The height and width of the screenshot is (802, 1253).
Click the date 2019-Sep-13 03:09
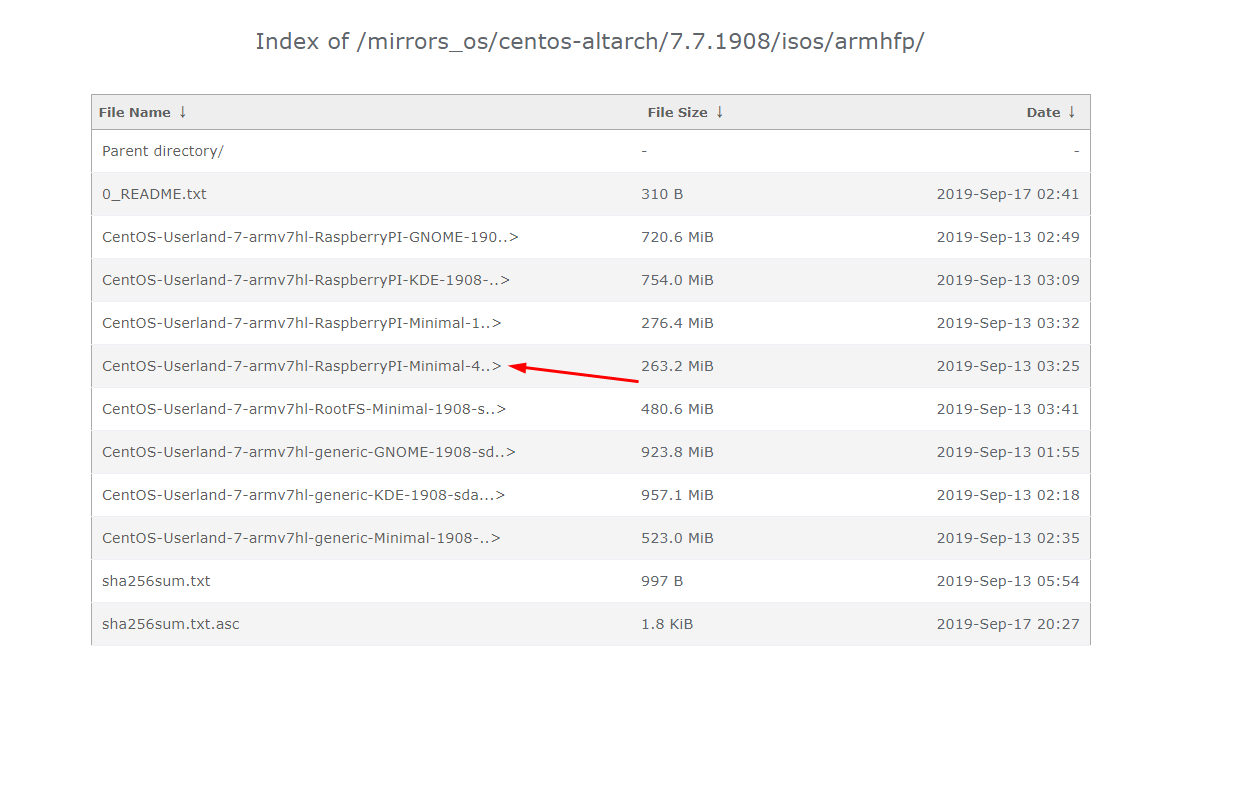pos(1008,280)
